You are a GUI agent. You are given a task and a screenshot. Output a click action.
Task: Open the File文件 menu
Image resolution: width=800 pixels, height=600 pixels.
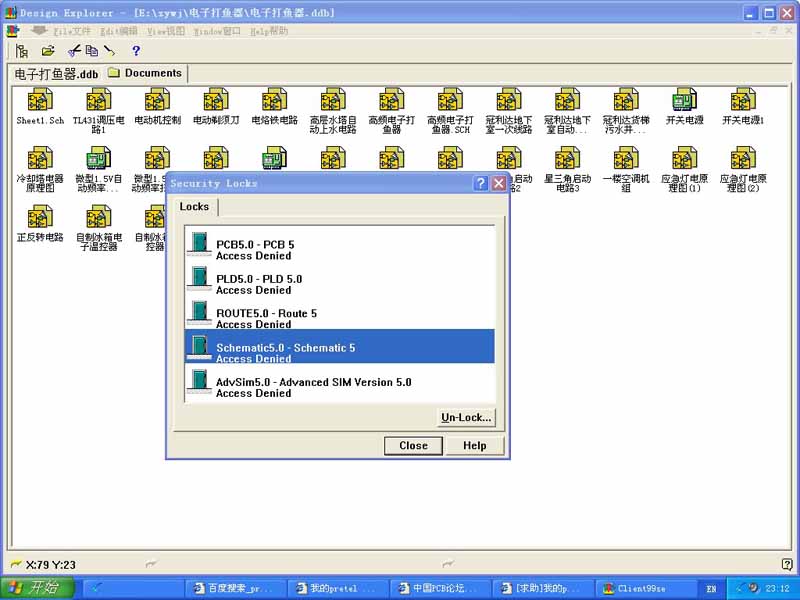72,31
